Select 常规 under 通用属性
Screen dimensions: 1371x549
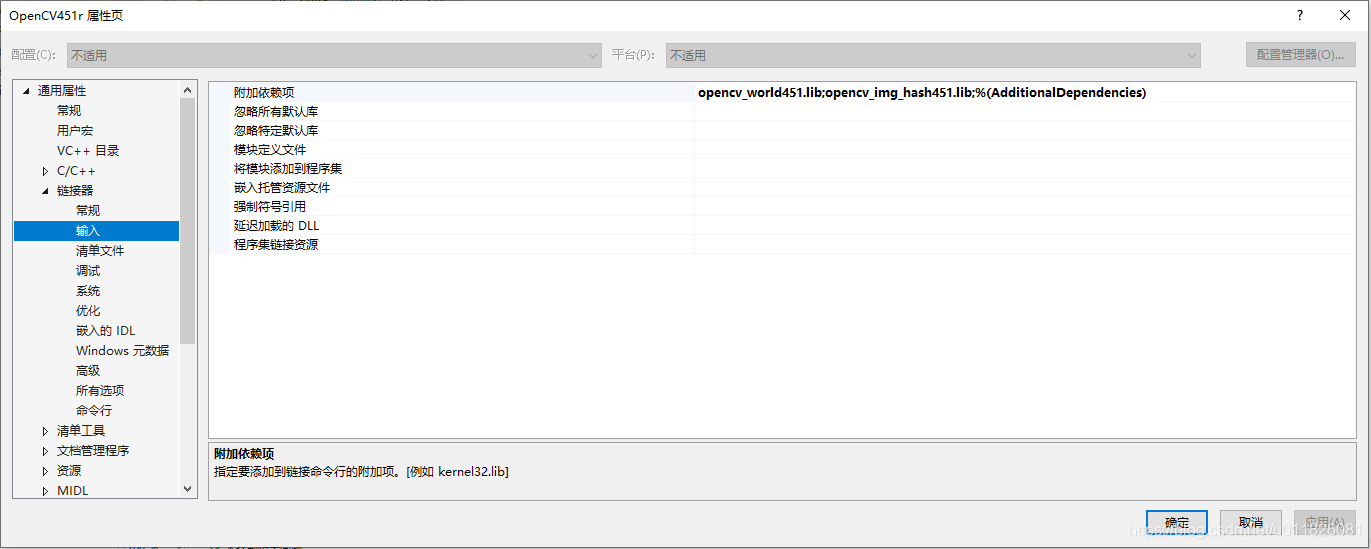coord(69,111)
